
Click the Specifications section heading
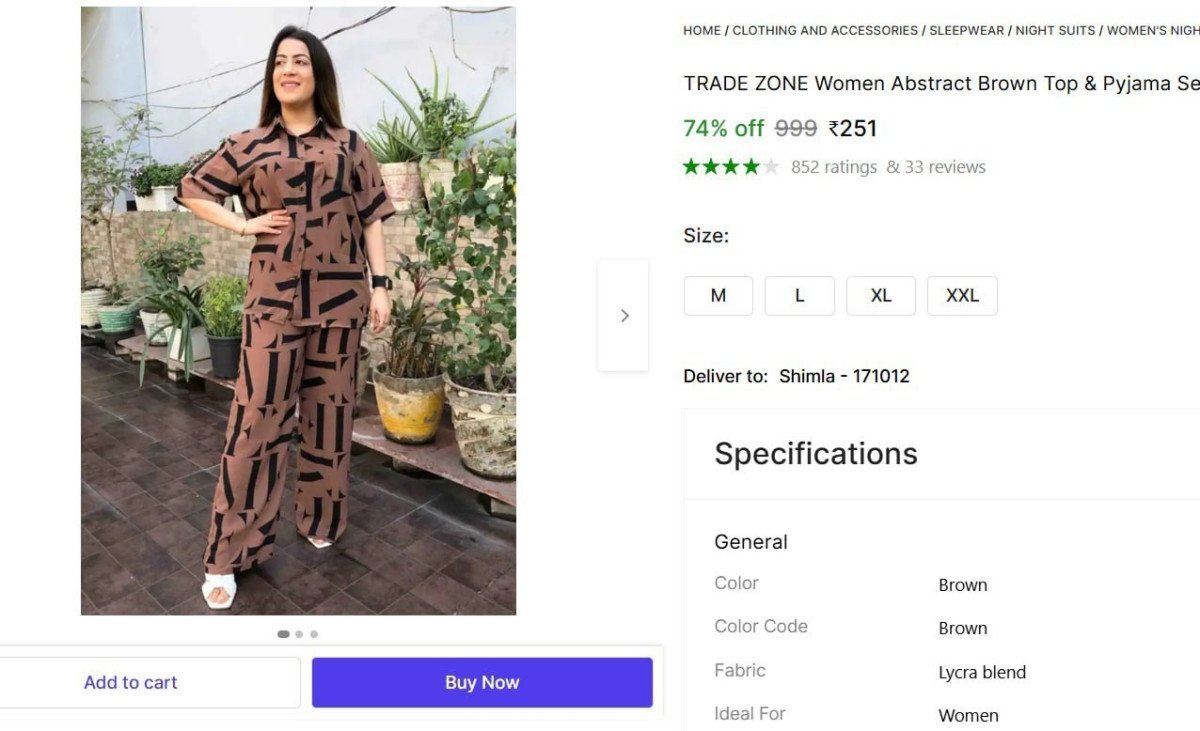(815, 453)
